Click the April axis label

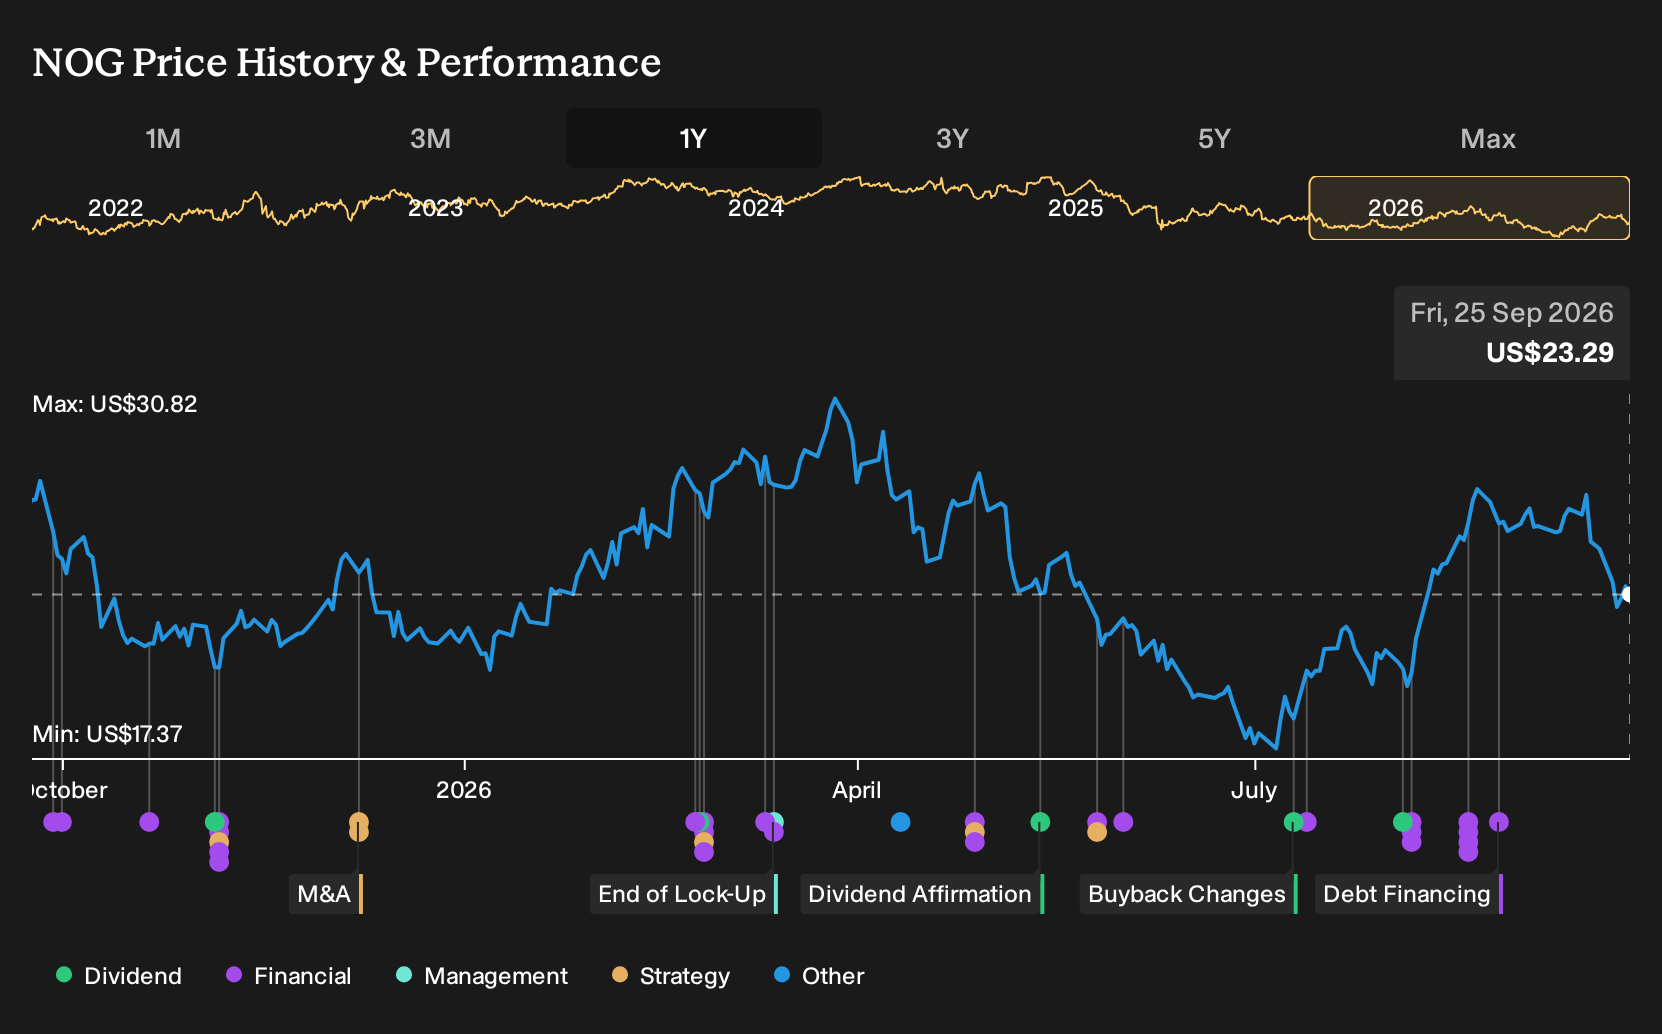pyautogui.click(x=857, y=790)
